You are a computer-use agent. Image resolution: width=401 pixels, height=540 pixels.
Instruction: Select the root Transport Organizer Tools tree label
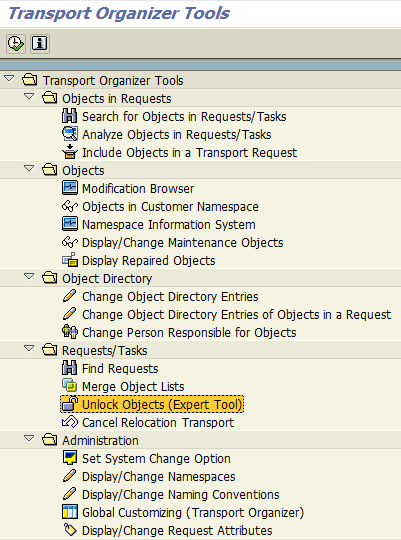tap(113, 81)
